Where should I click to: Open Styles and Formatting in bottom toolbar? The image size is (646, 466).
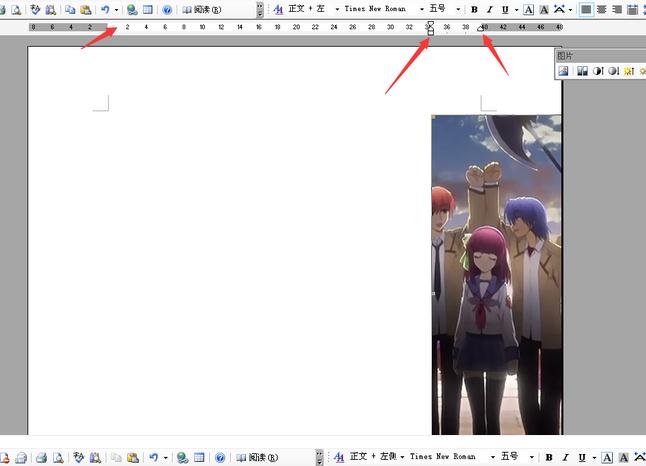point(339,457)
